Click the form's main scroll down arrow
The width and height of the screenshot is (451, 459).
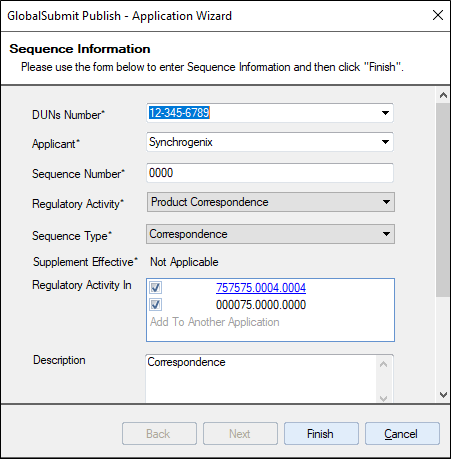coord(443,395)
